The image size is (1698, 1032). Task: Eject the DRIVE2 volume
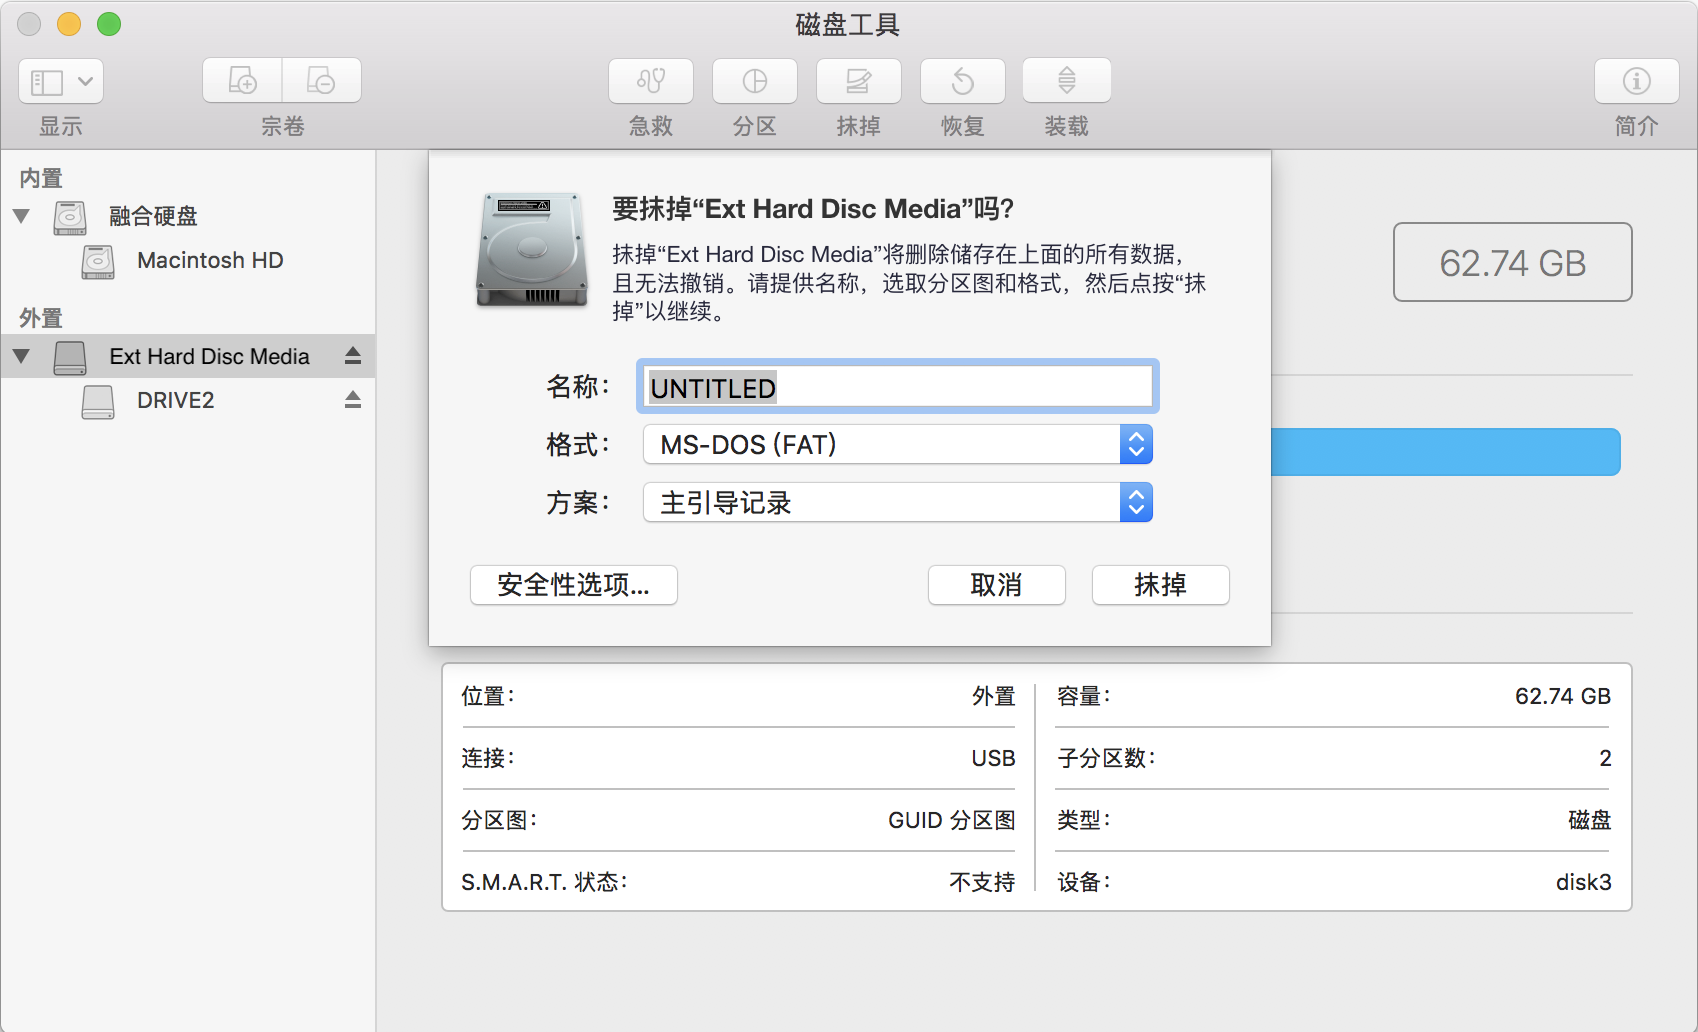tap(353, 400)
